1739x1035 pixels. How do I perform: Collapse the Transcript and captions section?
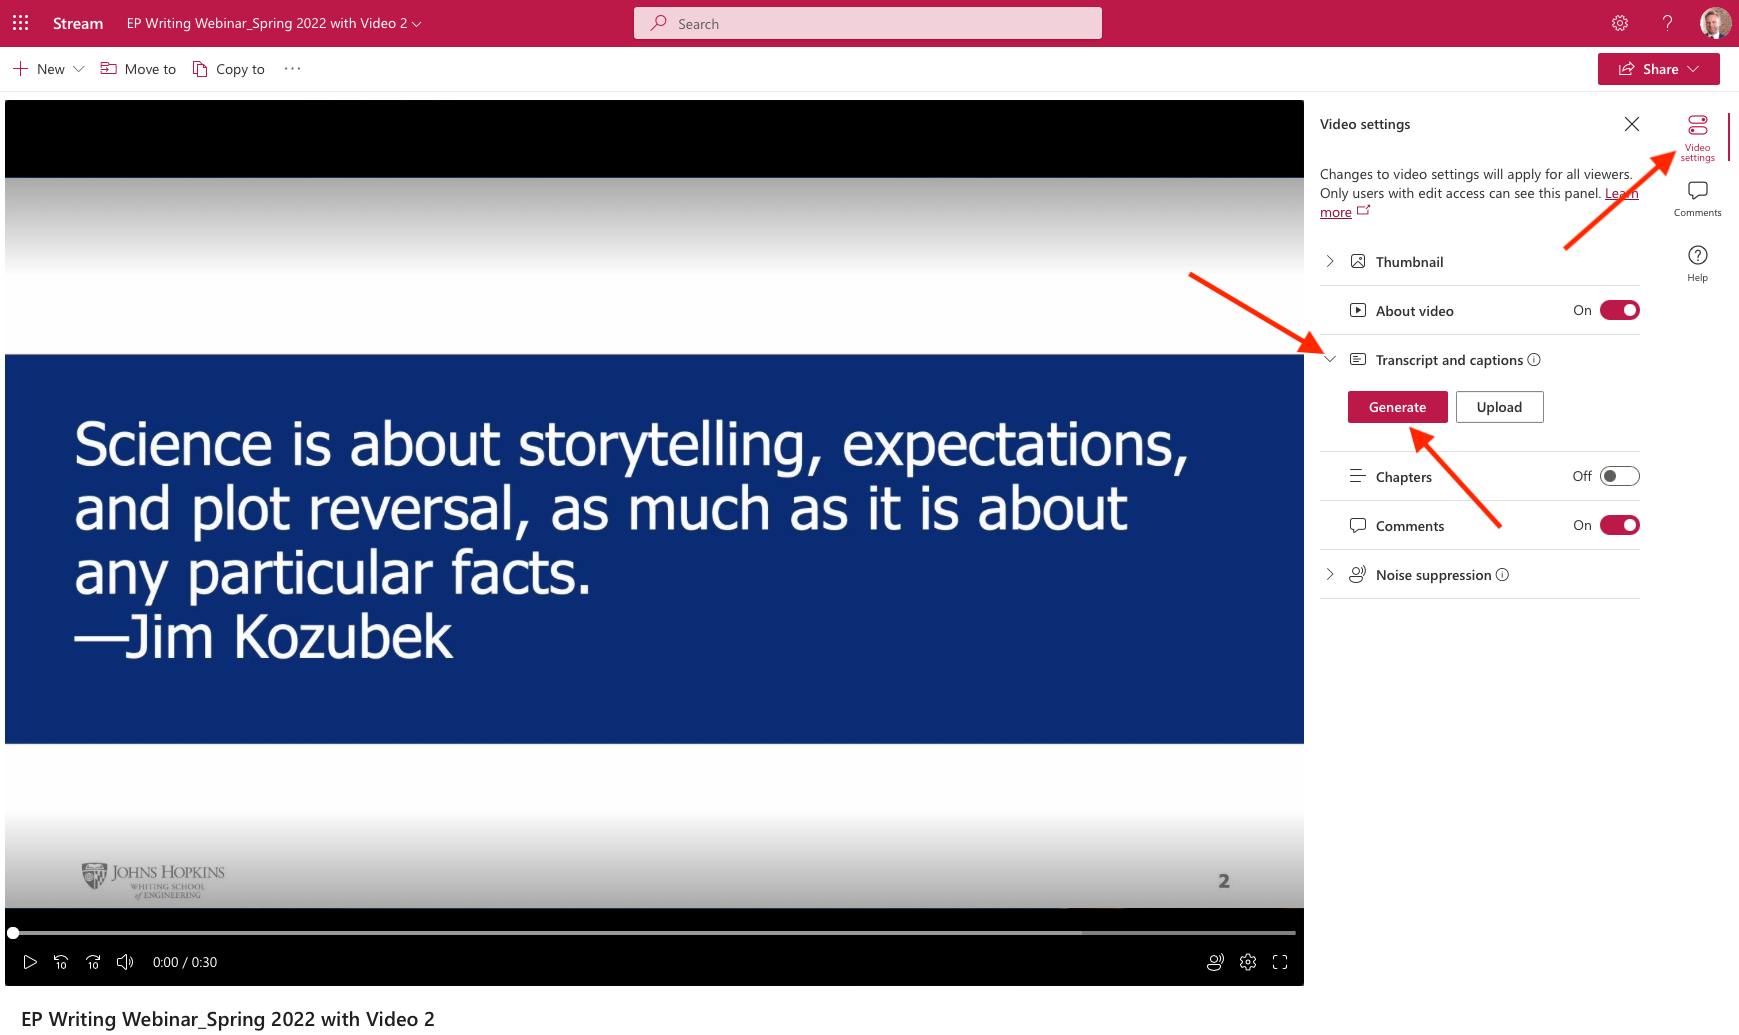click(x=1330, y=359)
